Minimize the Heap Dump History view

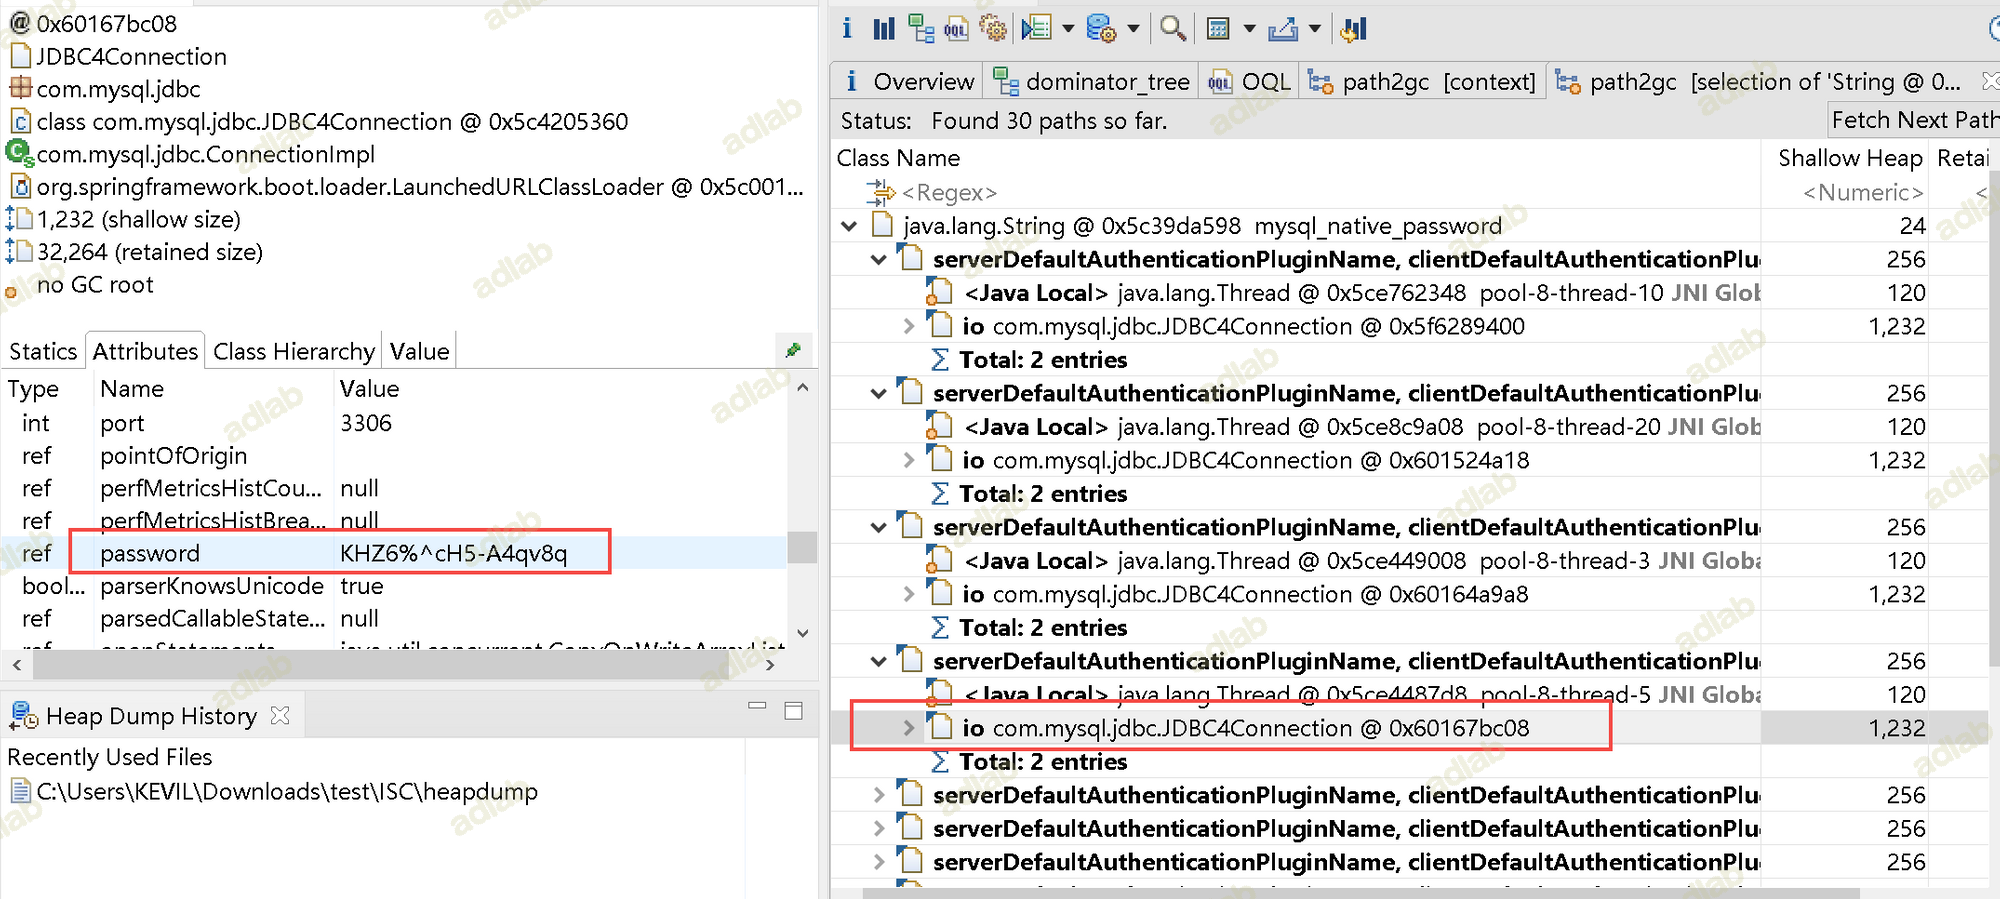[757, 706]
